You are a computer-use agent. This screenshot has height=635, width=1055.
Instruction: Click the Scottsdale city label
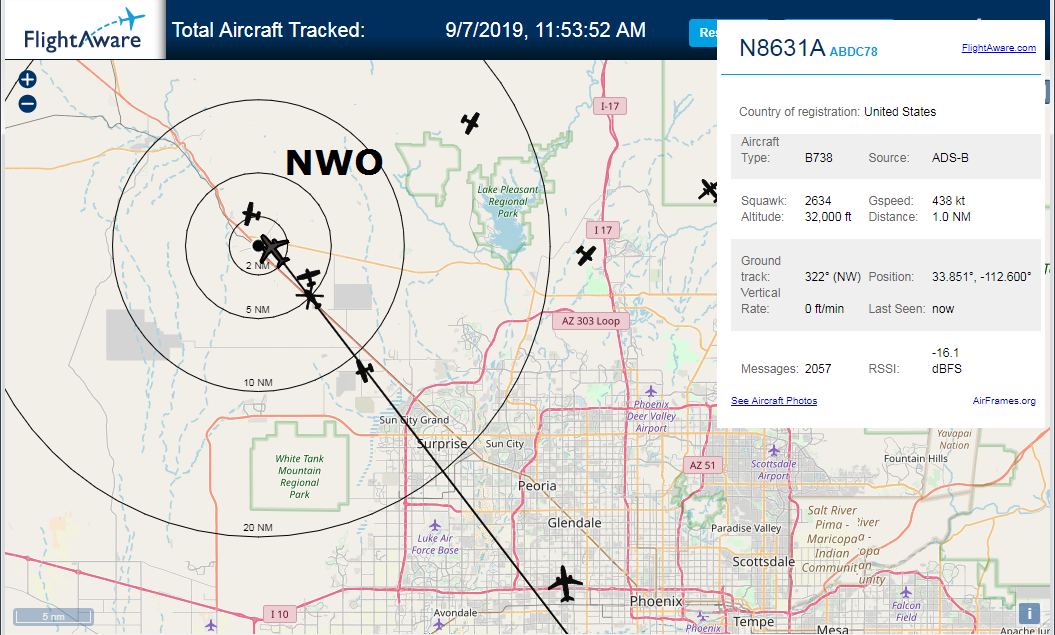pyautogui.click(x=764, y=562)
